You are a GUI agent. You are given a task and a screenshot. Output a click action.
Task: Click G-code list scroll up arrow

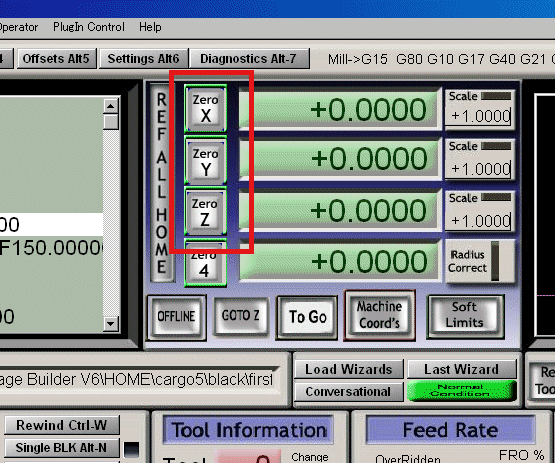[111, 106]
